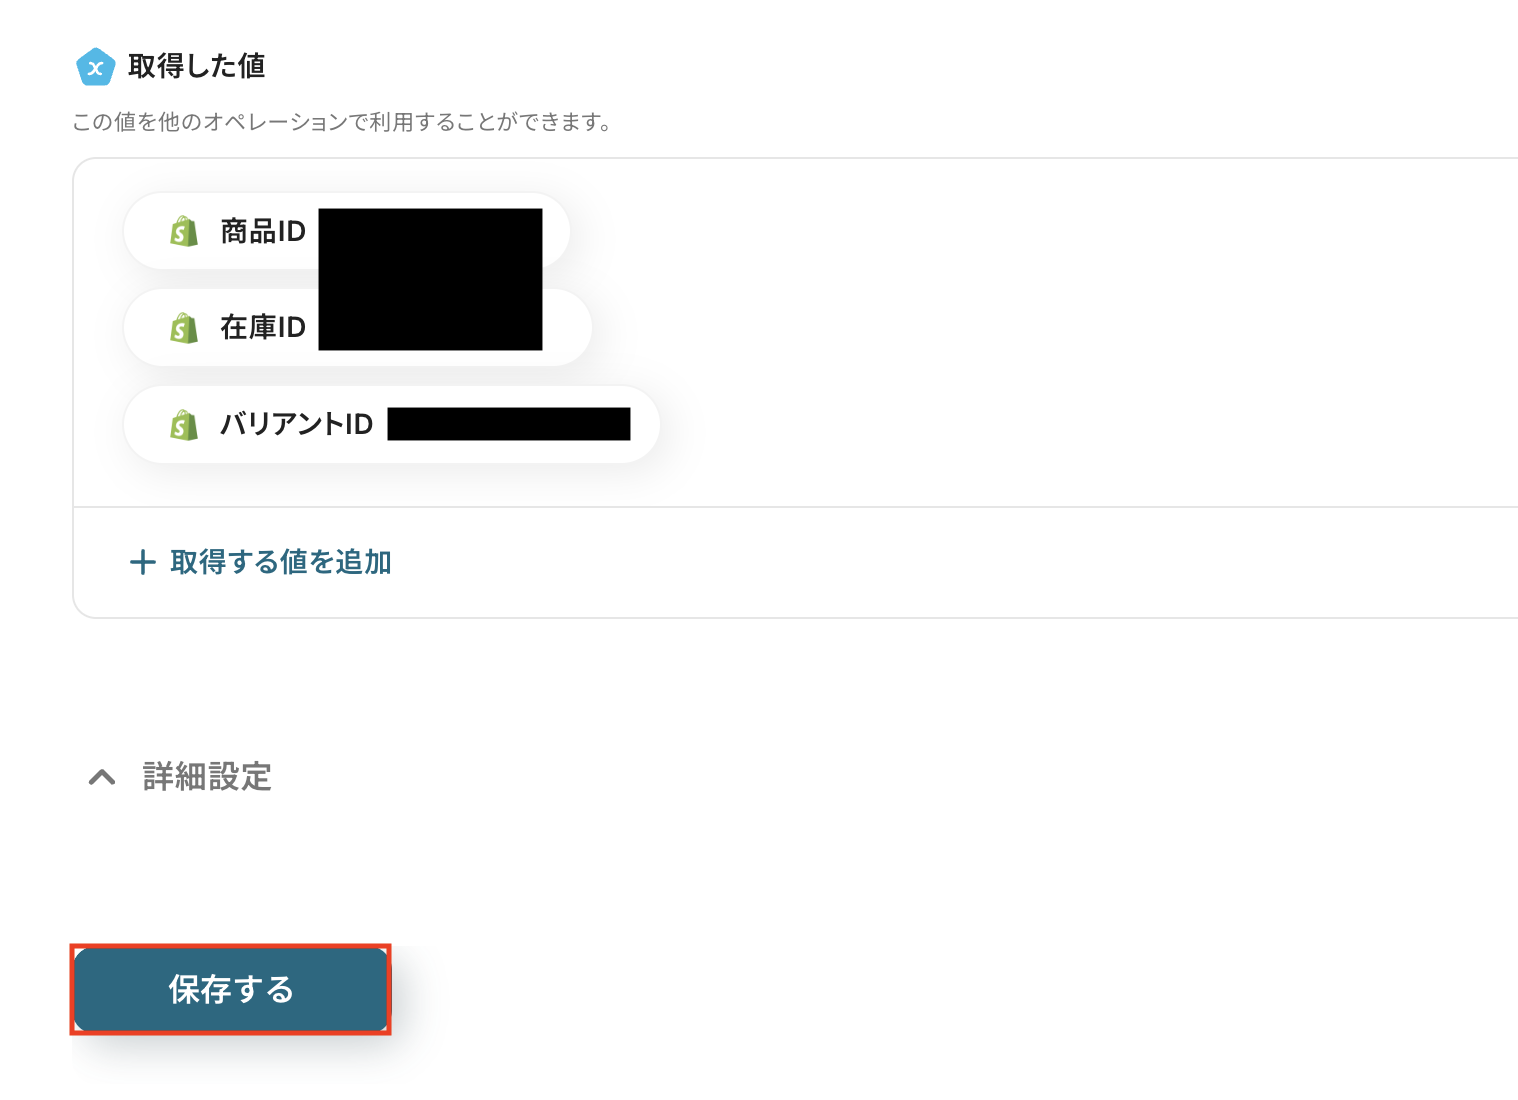
Task: Click the Shopify bag icon in 在庫ID chip
Action: (184, 328)
